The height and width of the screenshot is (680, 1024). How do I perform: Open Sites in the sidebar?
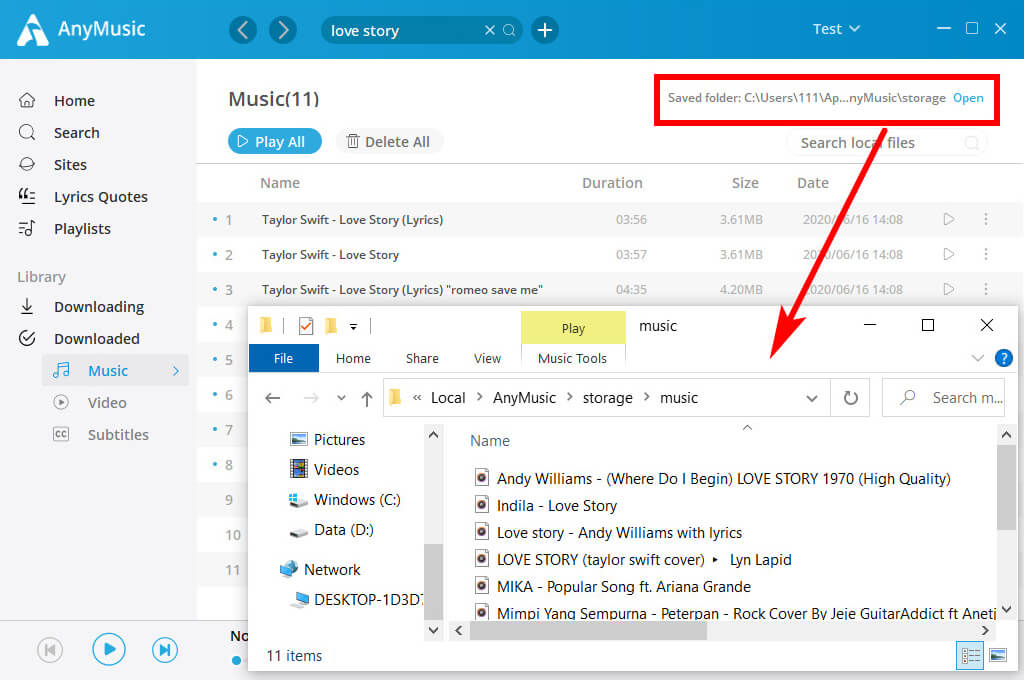[70, 165]
